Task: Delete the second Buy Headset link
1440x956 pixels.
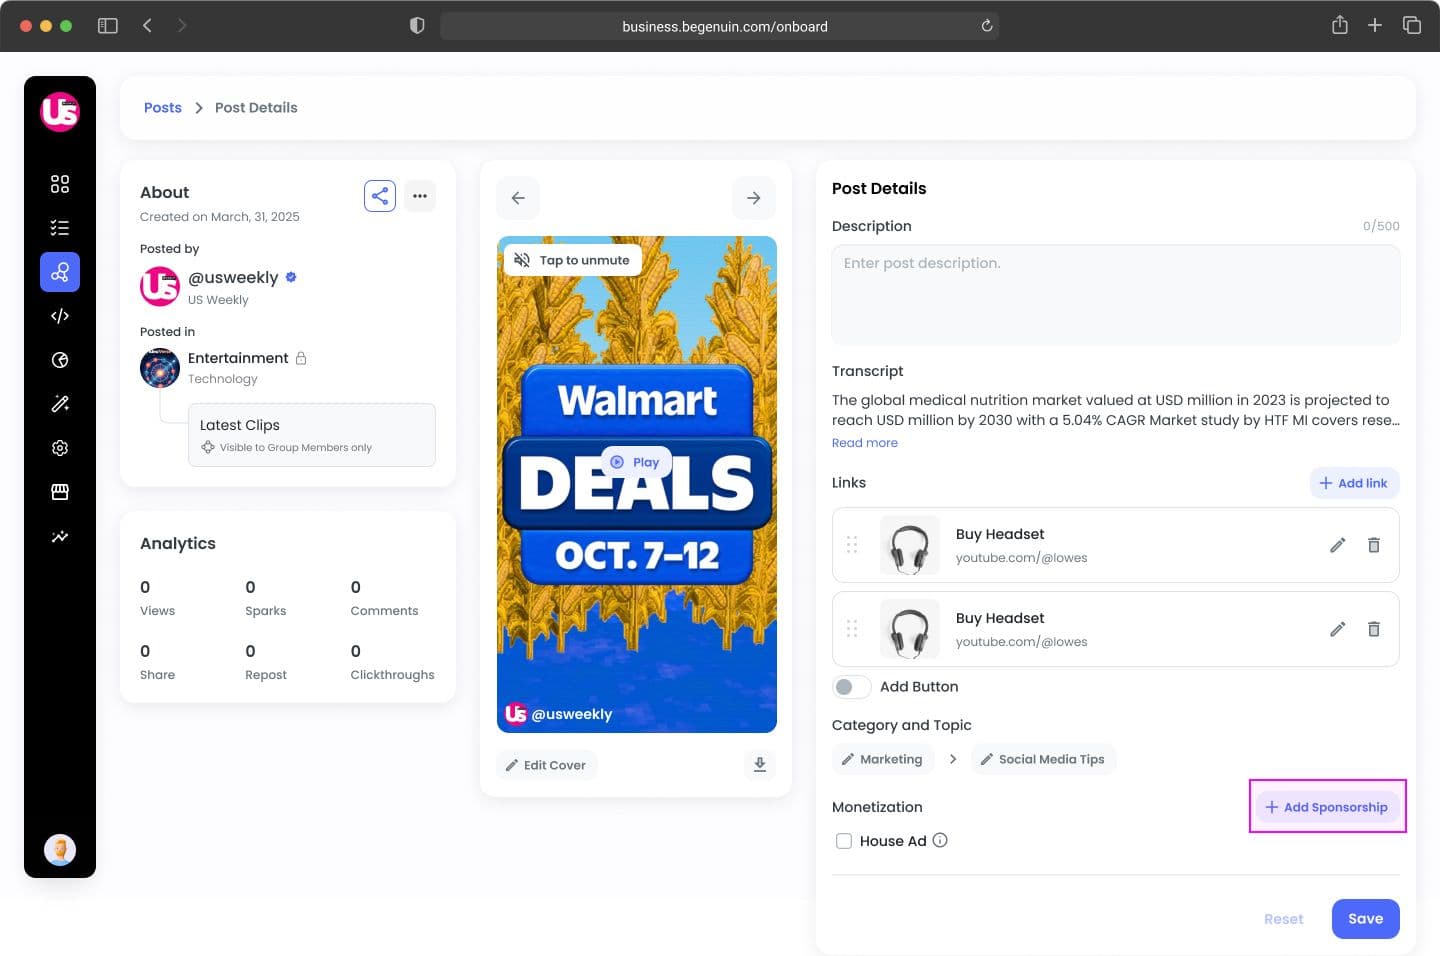Action: pos(1374,629)
